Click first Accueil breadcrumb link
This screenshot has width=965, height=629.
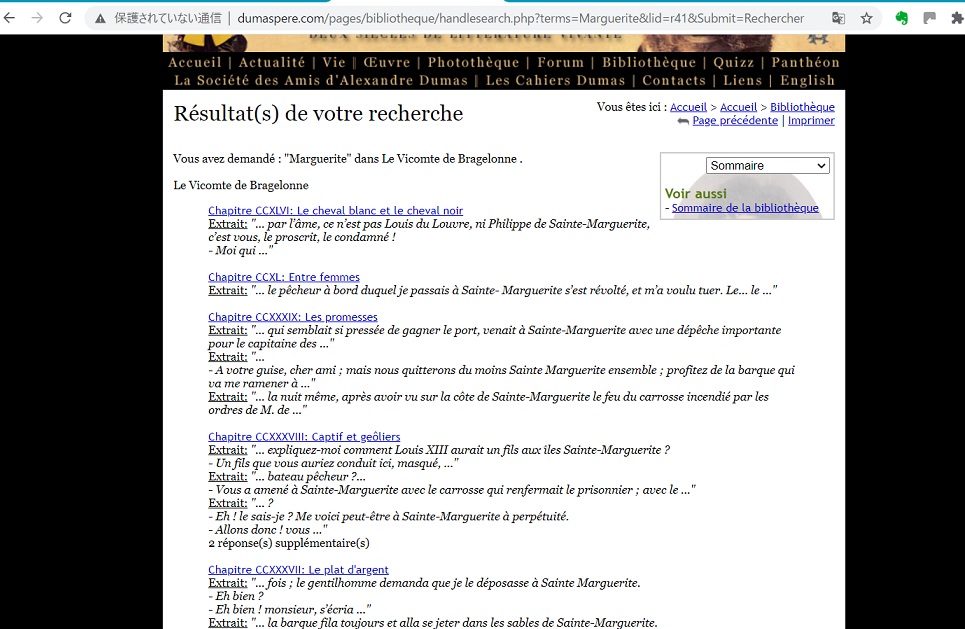pos(688,107)
